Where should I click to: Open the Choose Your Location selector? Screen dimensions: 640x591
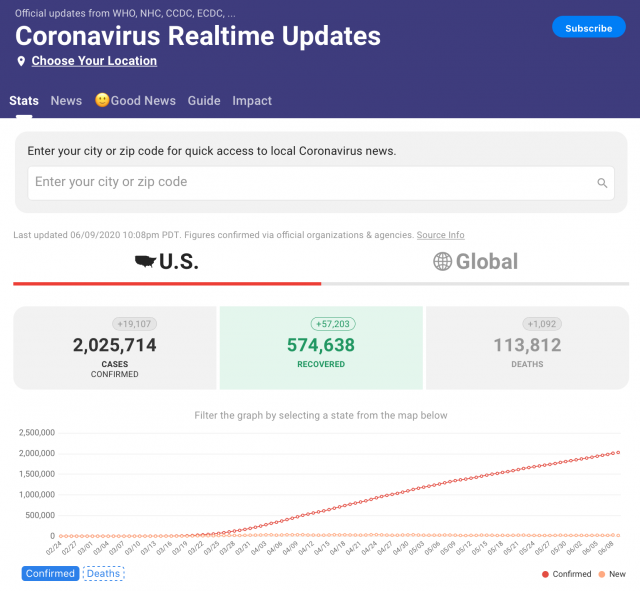click(x=94, y=61)
